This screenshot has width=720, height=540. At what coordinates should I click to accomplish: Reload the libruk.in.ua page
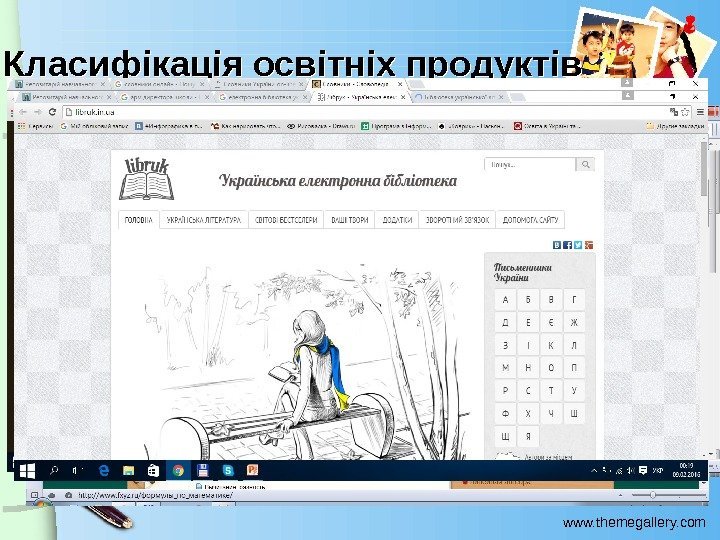52,112
